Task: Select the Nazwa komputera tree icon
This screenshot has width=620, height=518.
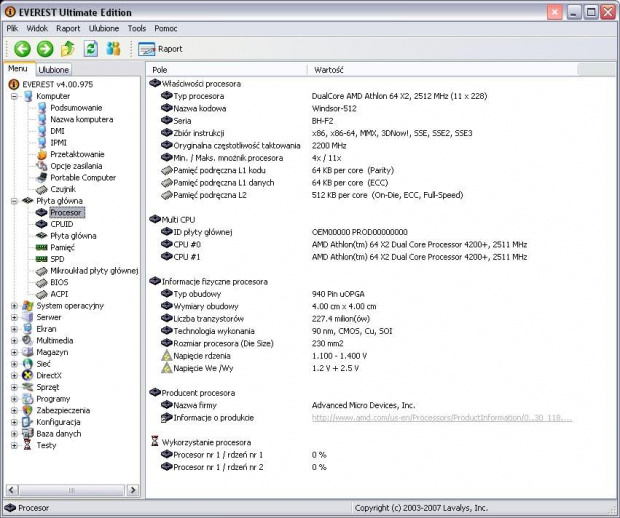Action: click(x=42, y=119)
